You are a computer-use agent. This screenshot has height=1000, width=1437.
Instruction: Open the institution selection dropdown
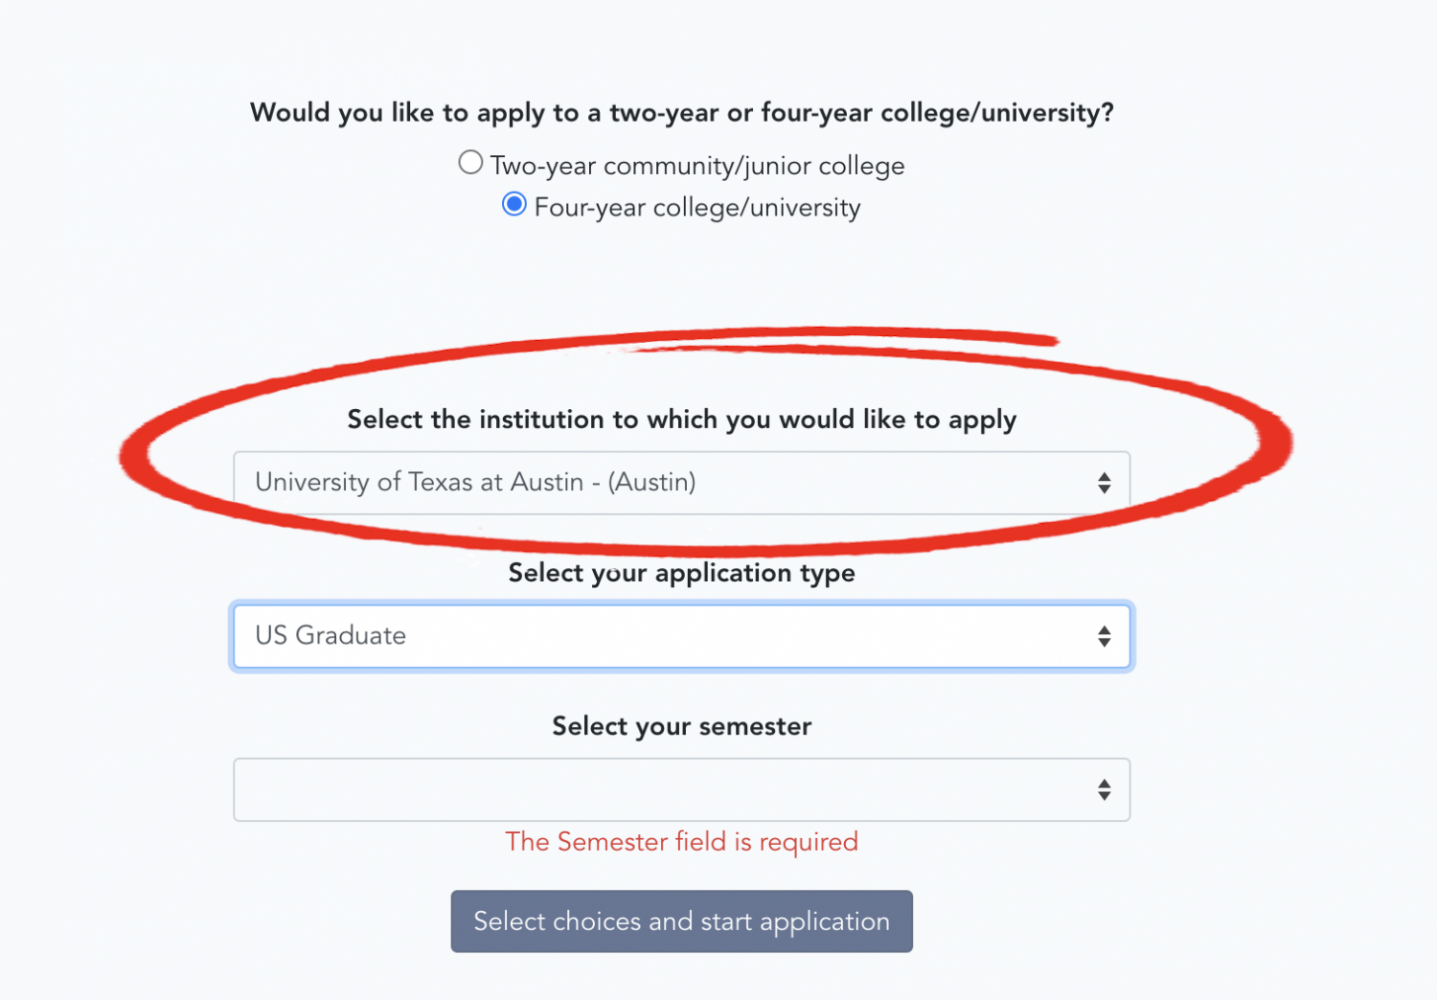pos(681,482)
